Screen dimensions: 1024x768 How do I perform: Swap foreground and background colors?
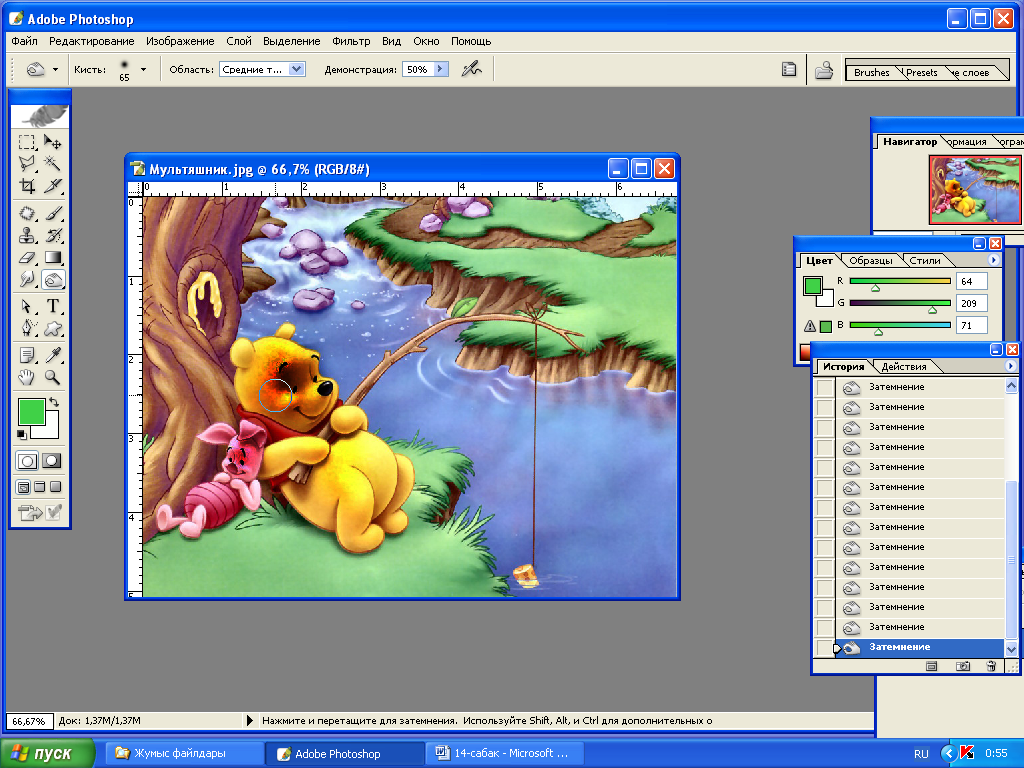[54, 402]
